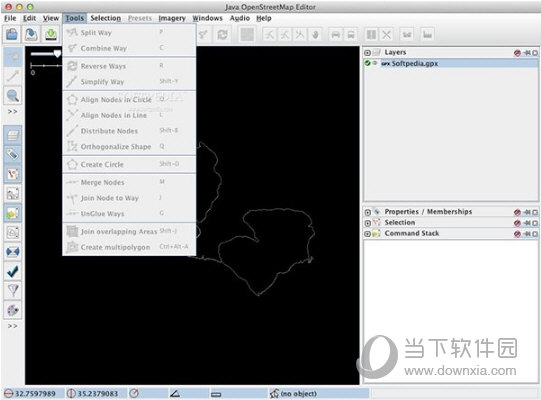The height and width of the screenshot is (400, 541).
Task: Open the View menu
Action: coord(51,18)
